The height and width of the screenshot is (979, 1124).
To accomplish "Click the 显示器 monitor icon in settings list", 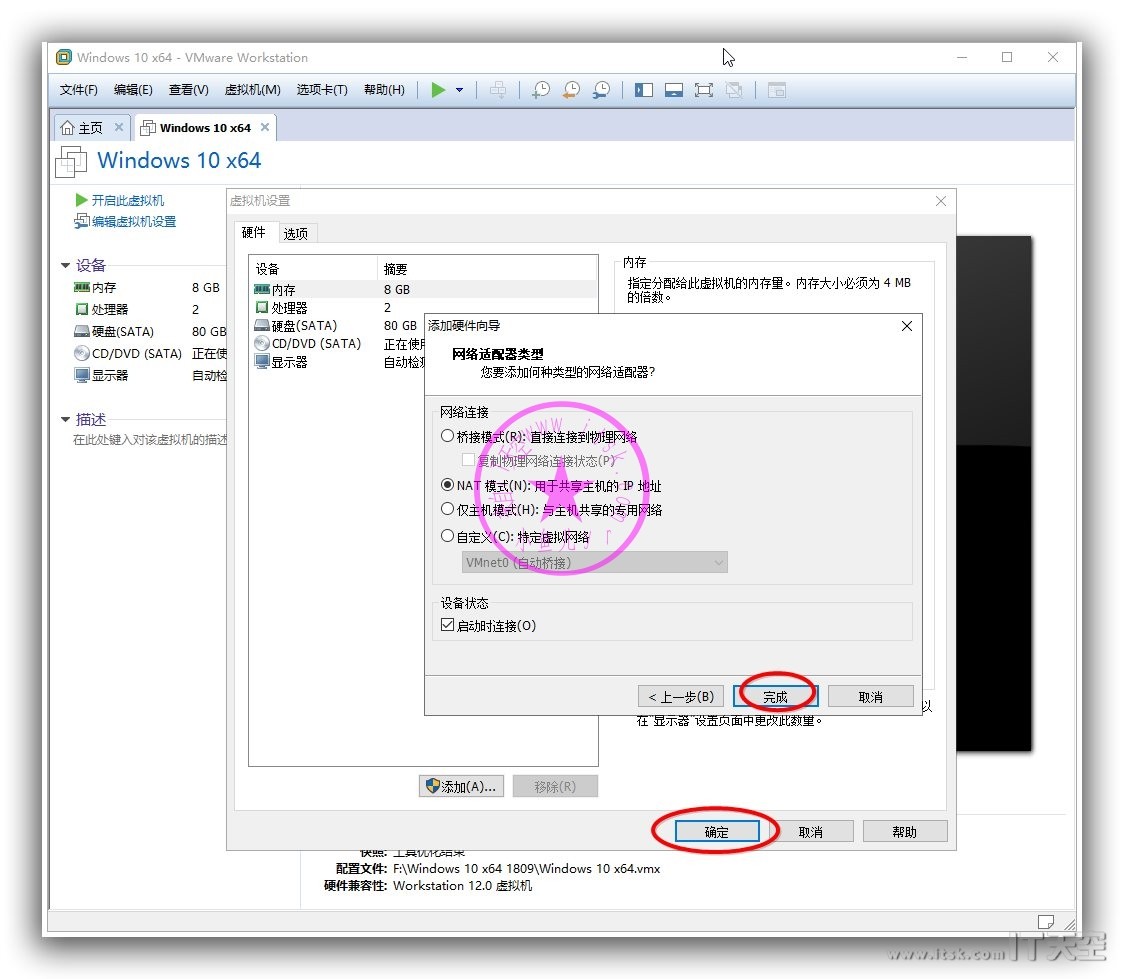I will coord(262,362).
